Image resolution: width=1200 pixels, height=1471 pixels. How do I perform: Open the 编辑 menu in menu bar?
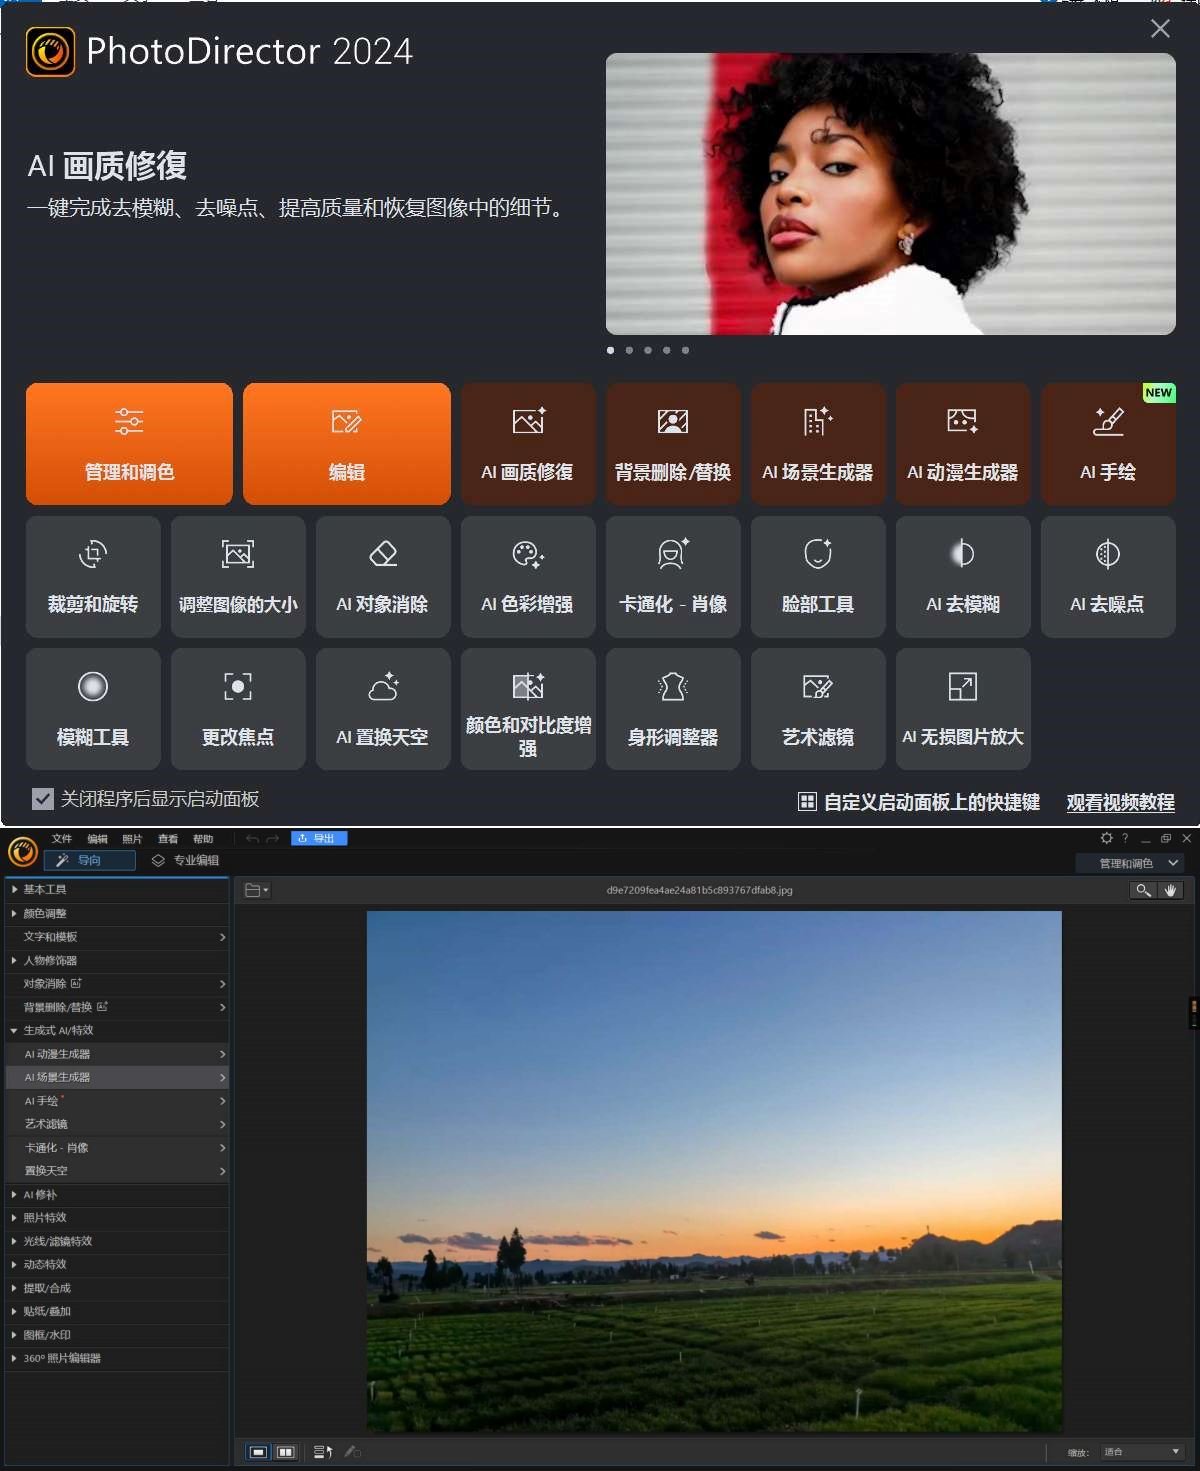(x=97, y=839)
